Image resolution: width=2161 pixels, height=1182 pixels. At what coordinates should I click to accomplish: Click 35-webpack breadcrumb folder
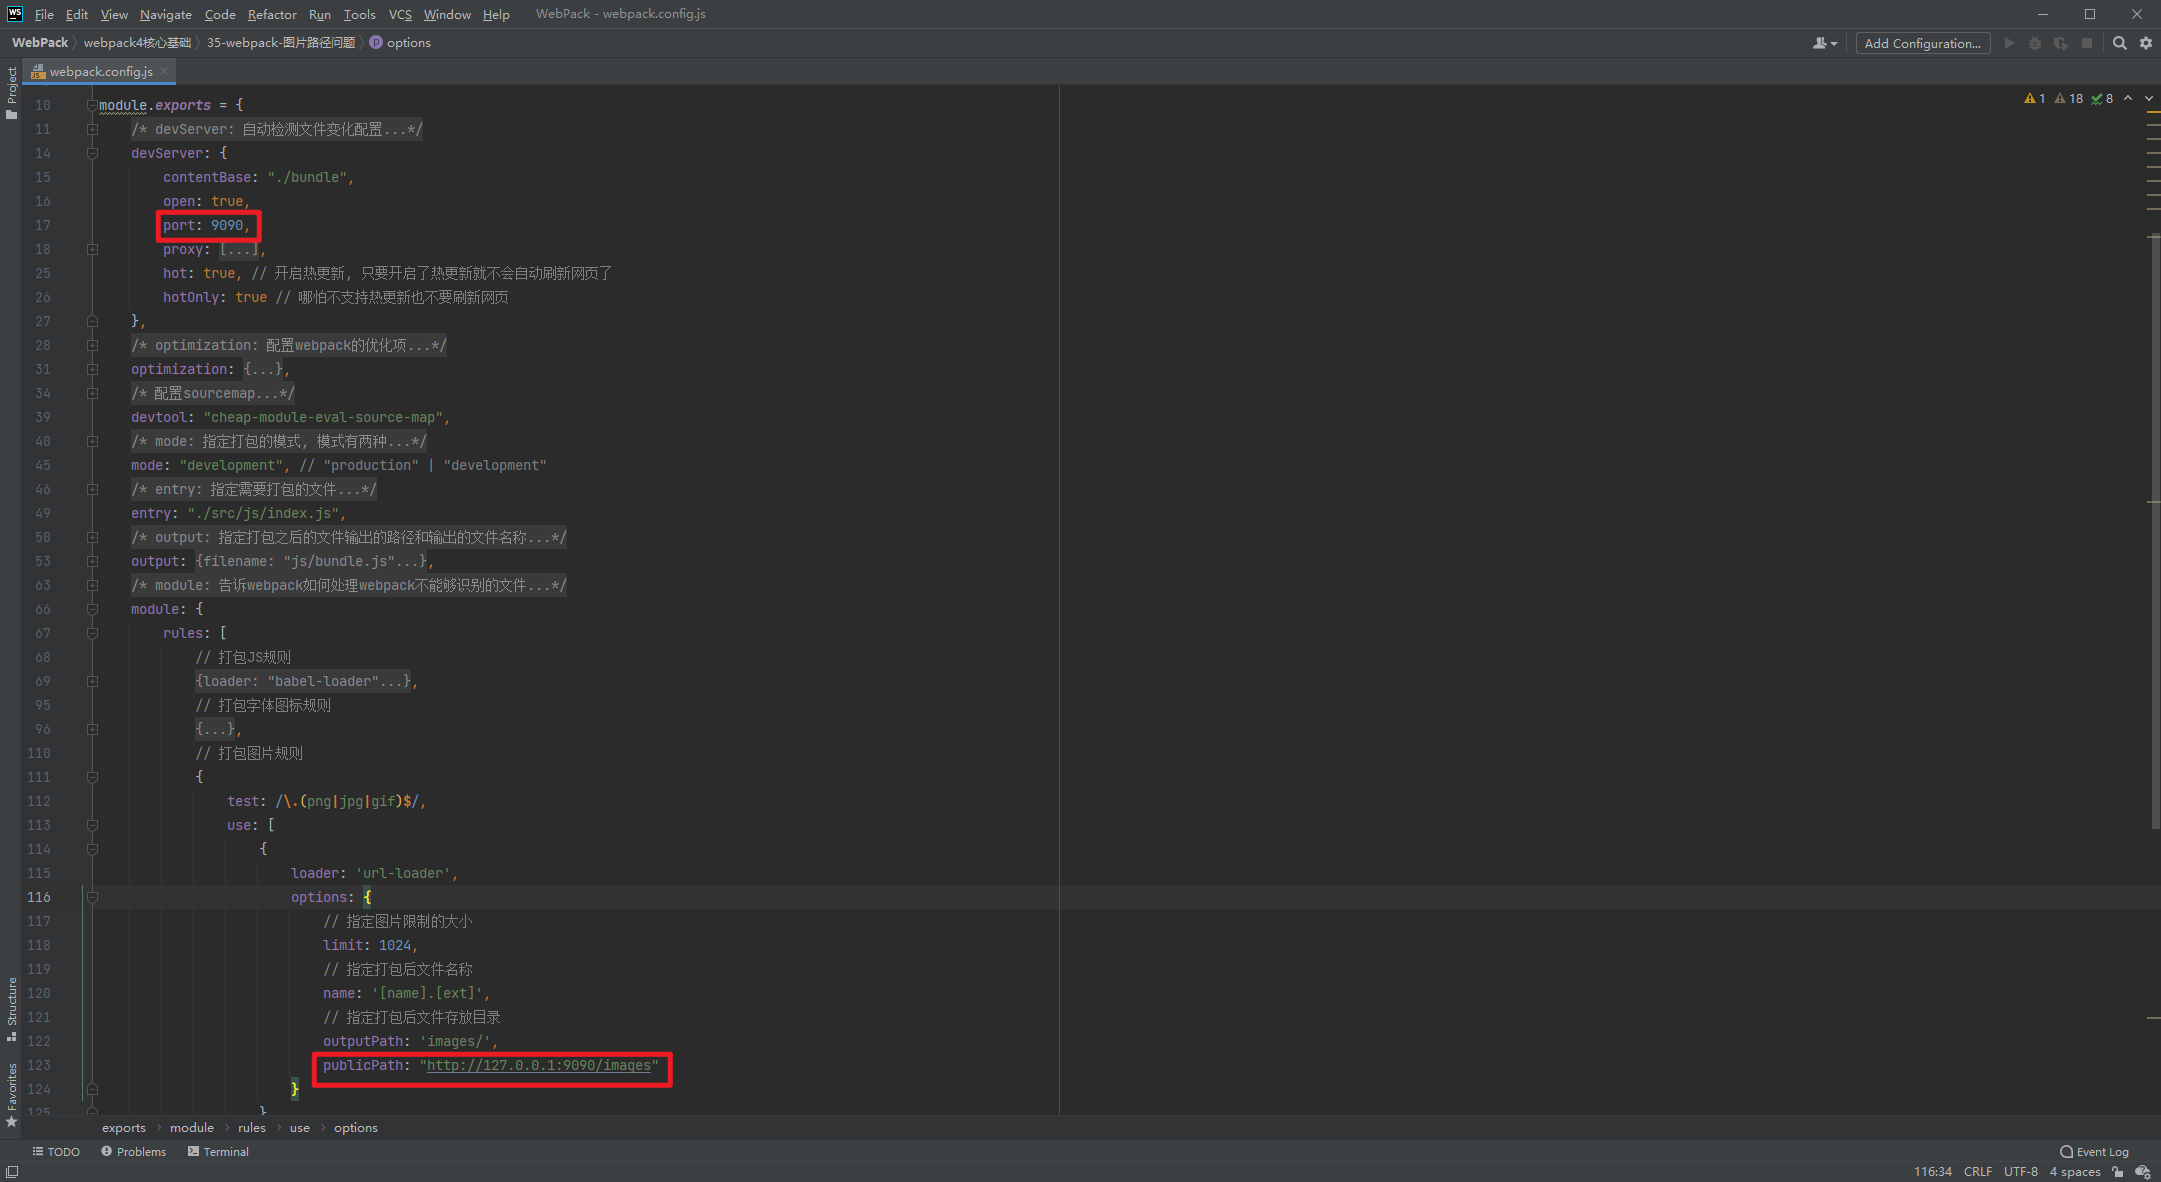tap(281, 43)
